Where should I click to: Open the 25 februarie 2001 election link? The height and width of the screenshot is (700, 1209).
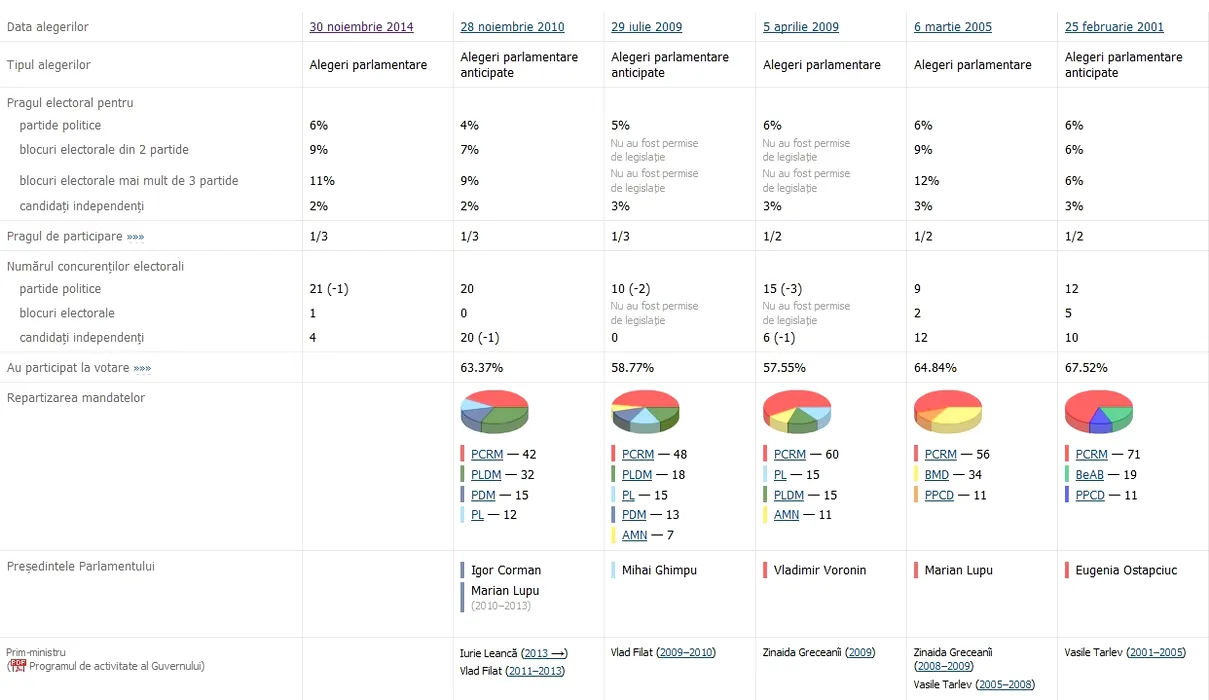[x=1114, y=27]
